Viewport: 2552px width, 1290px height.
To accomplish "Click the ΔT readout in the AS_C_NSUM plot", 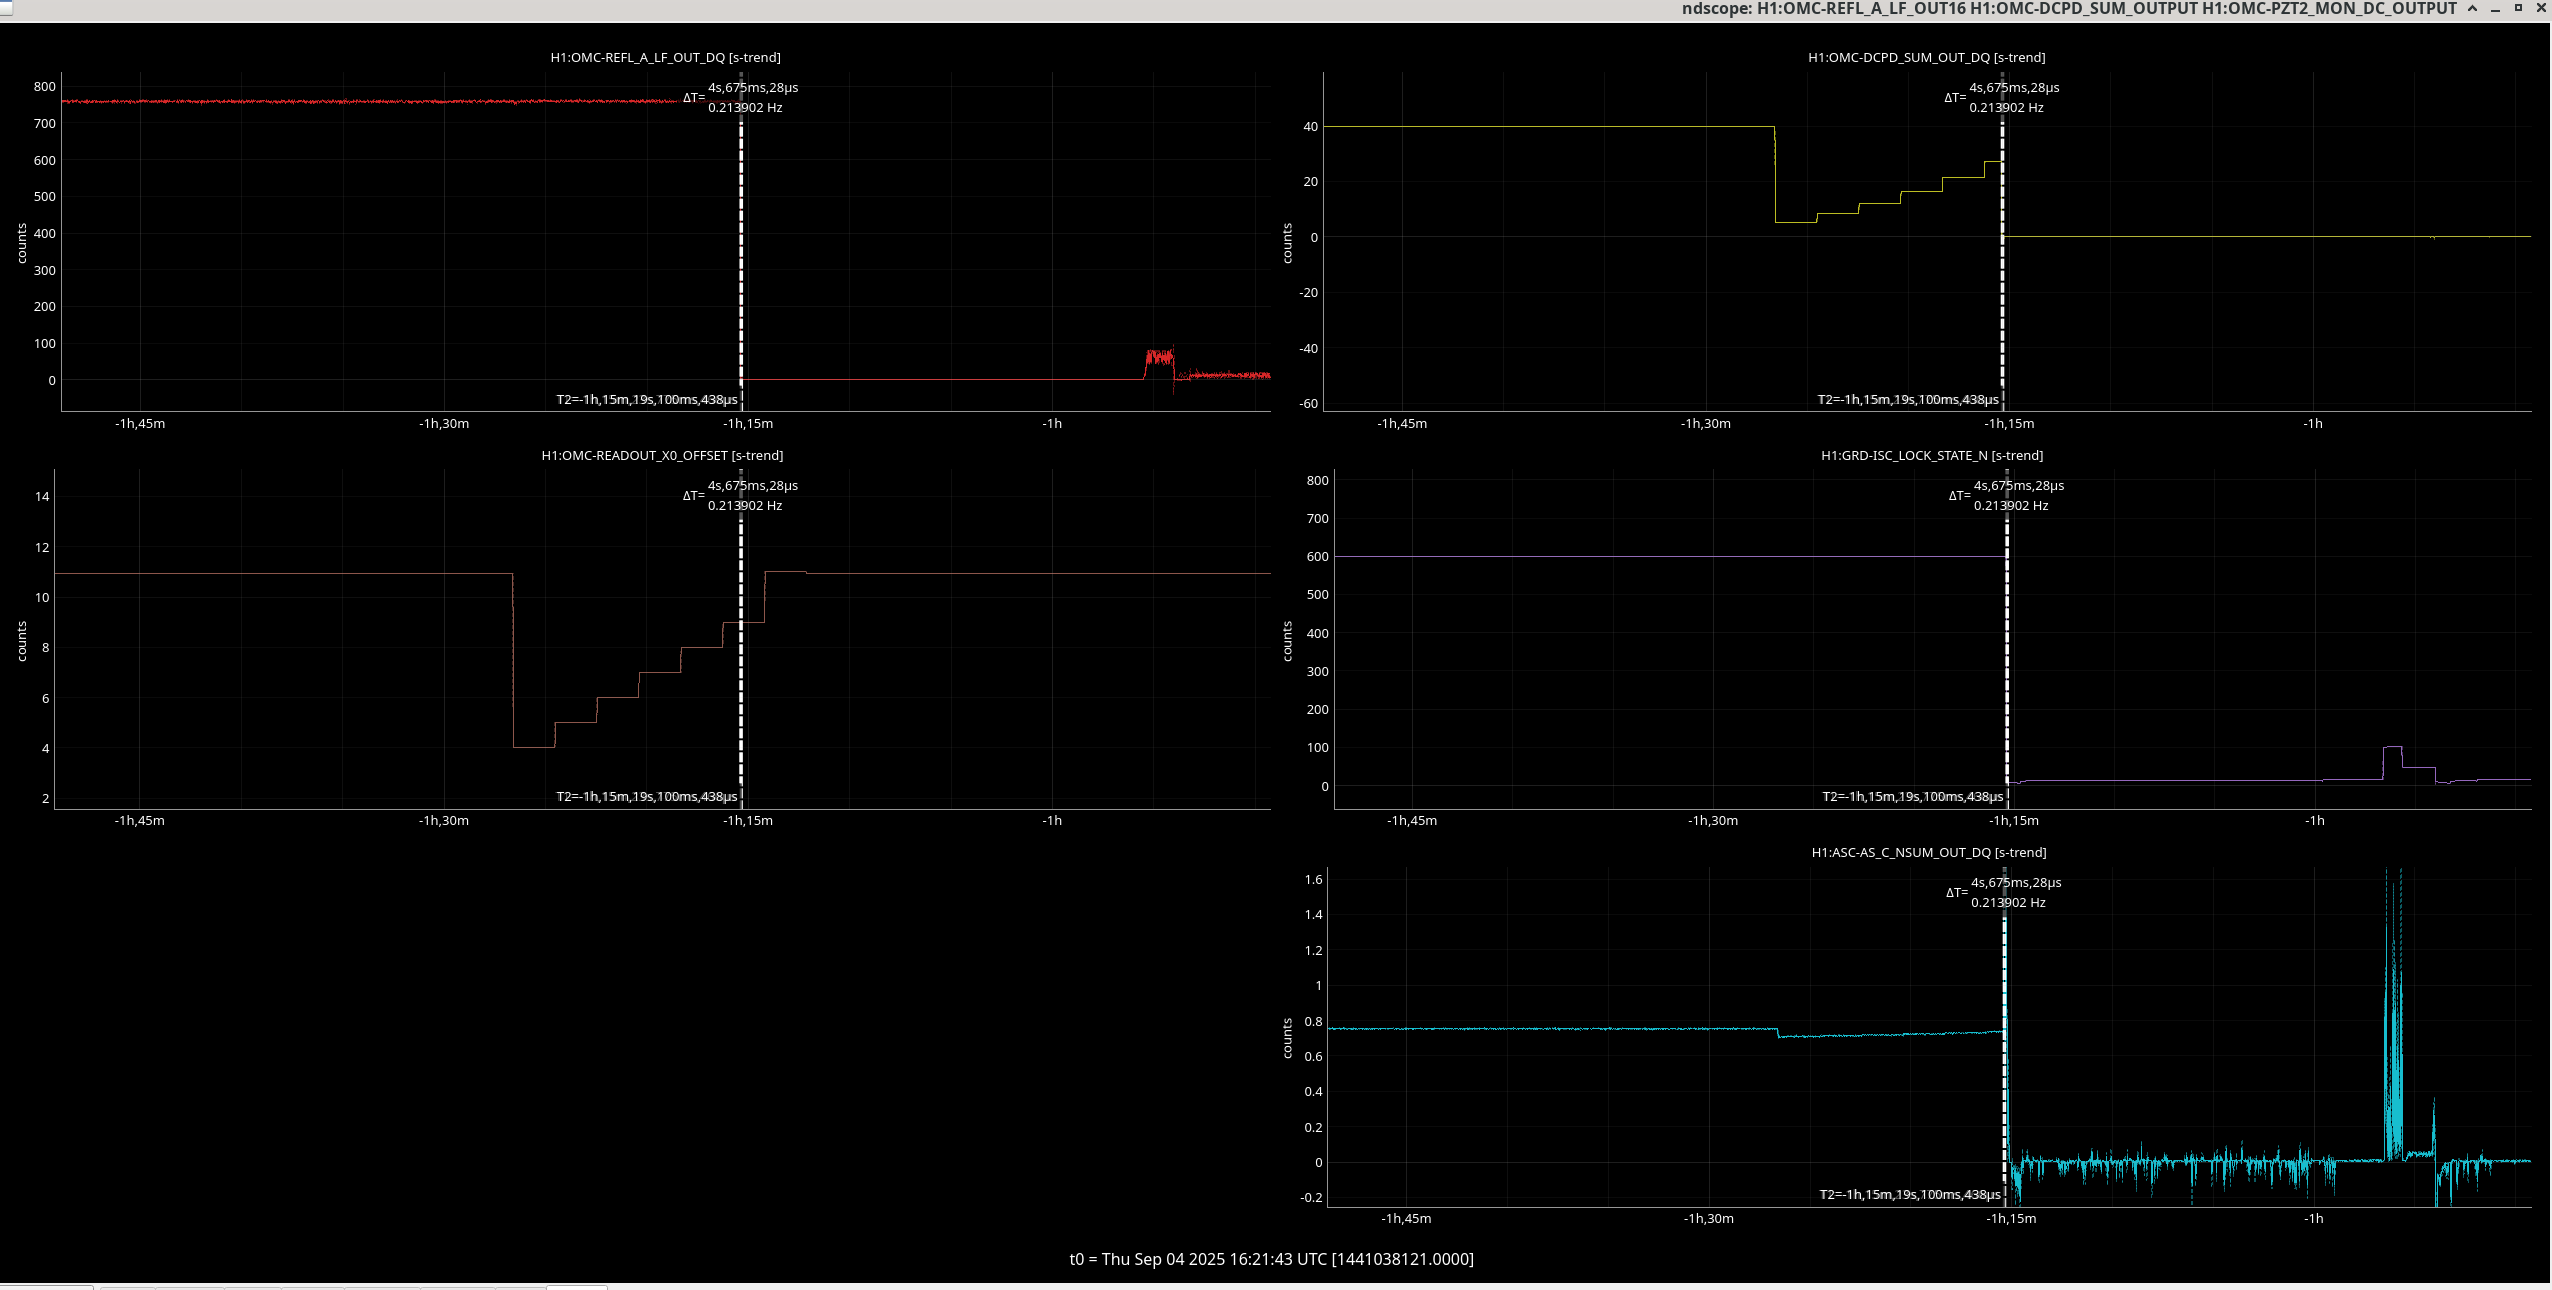I will 2004,893.
